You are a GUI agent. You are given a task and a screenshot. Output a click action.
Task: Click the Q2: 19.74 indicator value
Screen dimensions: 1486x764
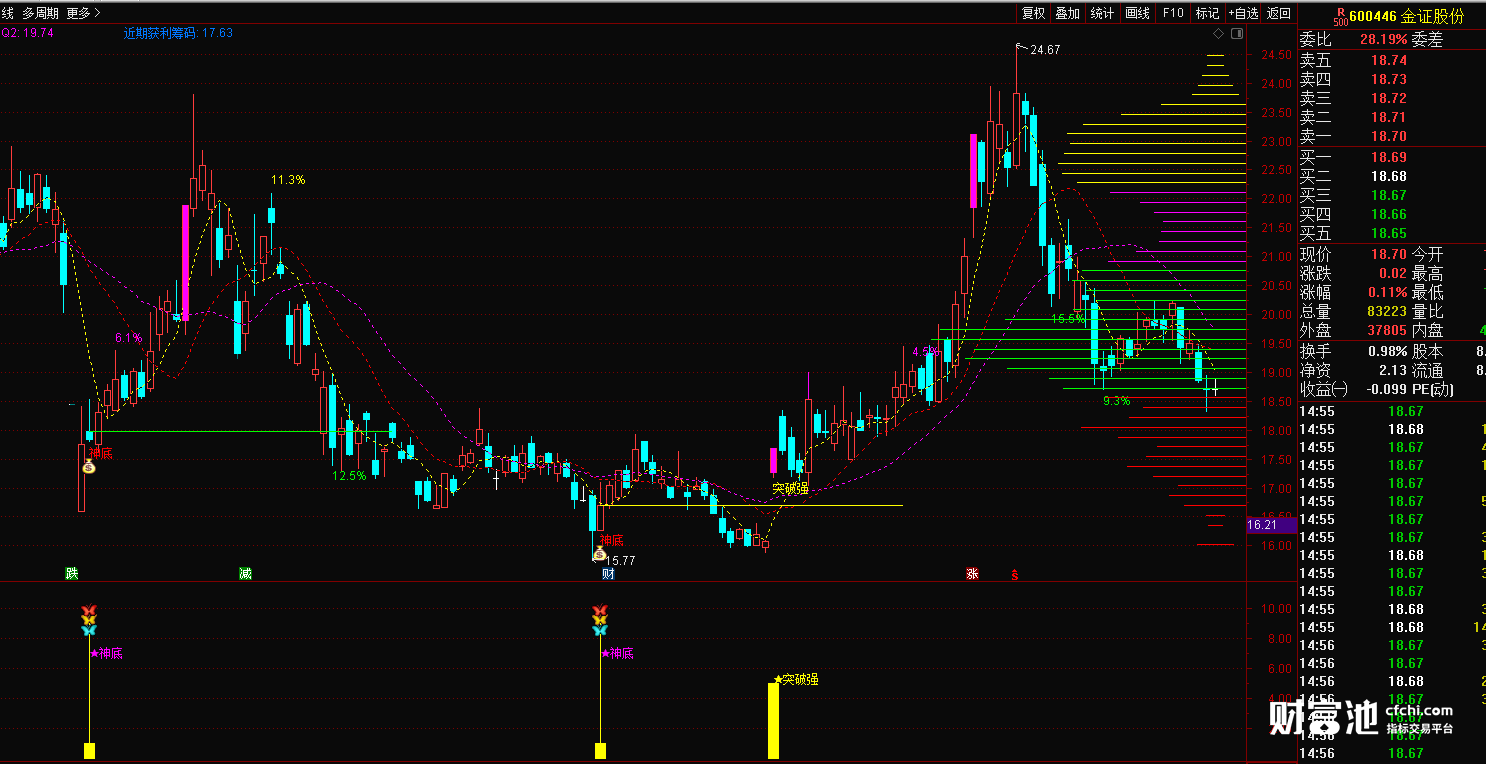click(x=27, y=33)
